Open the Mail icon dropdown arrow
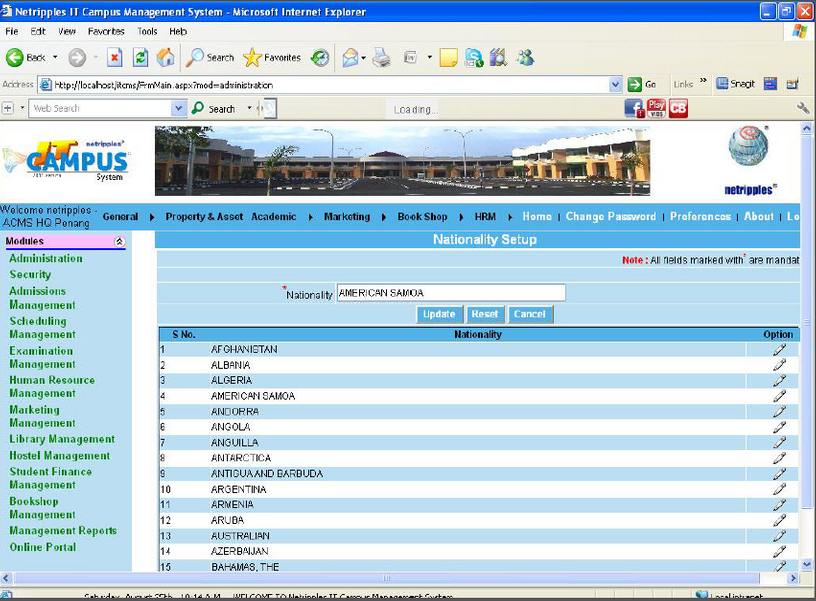The height and width of the screenshot is (601, 816). click(363, 57)
